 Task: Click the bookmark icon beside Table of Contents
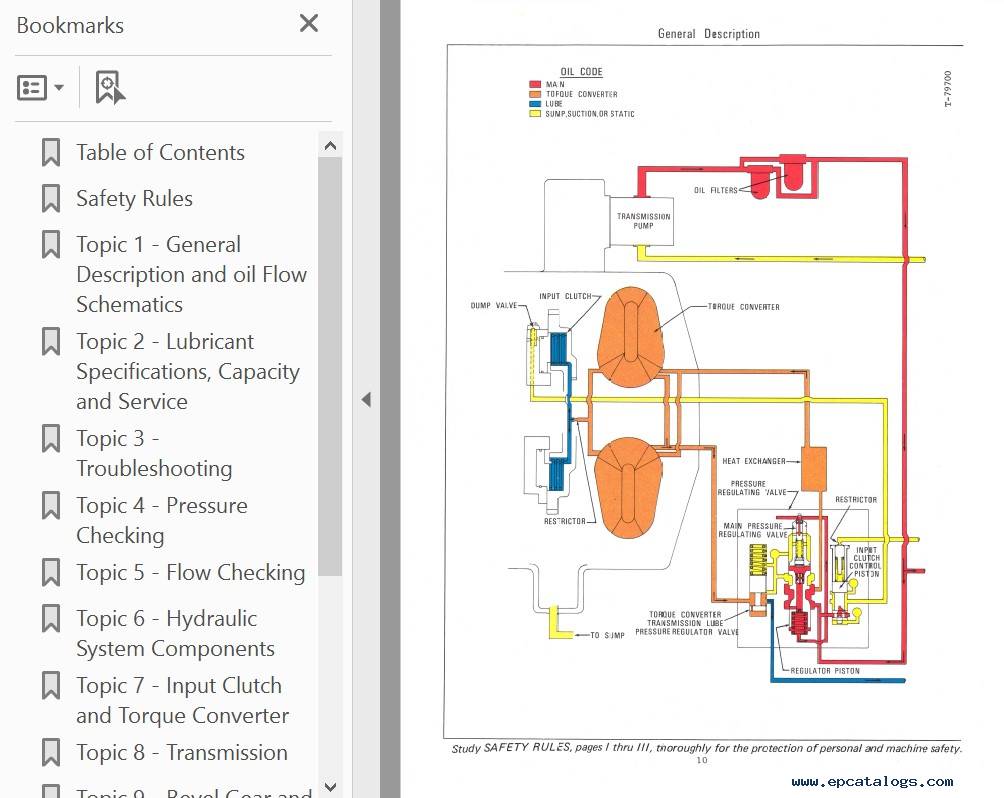(x=51, y=152)
